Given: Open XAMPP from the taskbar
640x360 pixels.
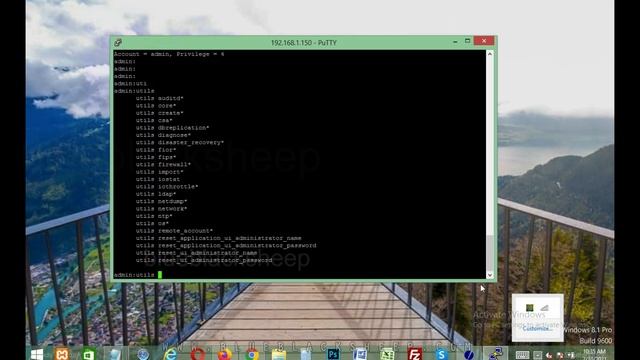Looking at the screenshot, I should coord(62,354).
